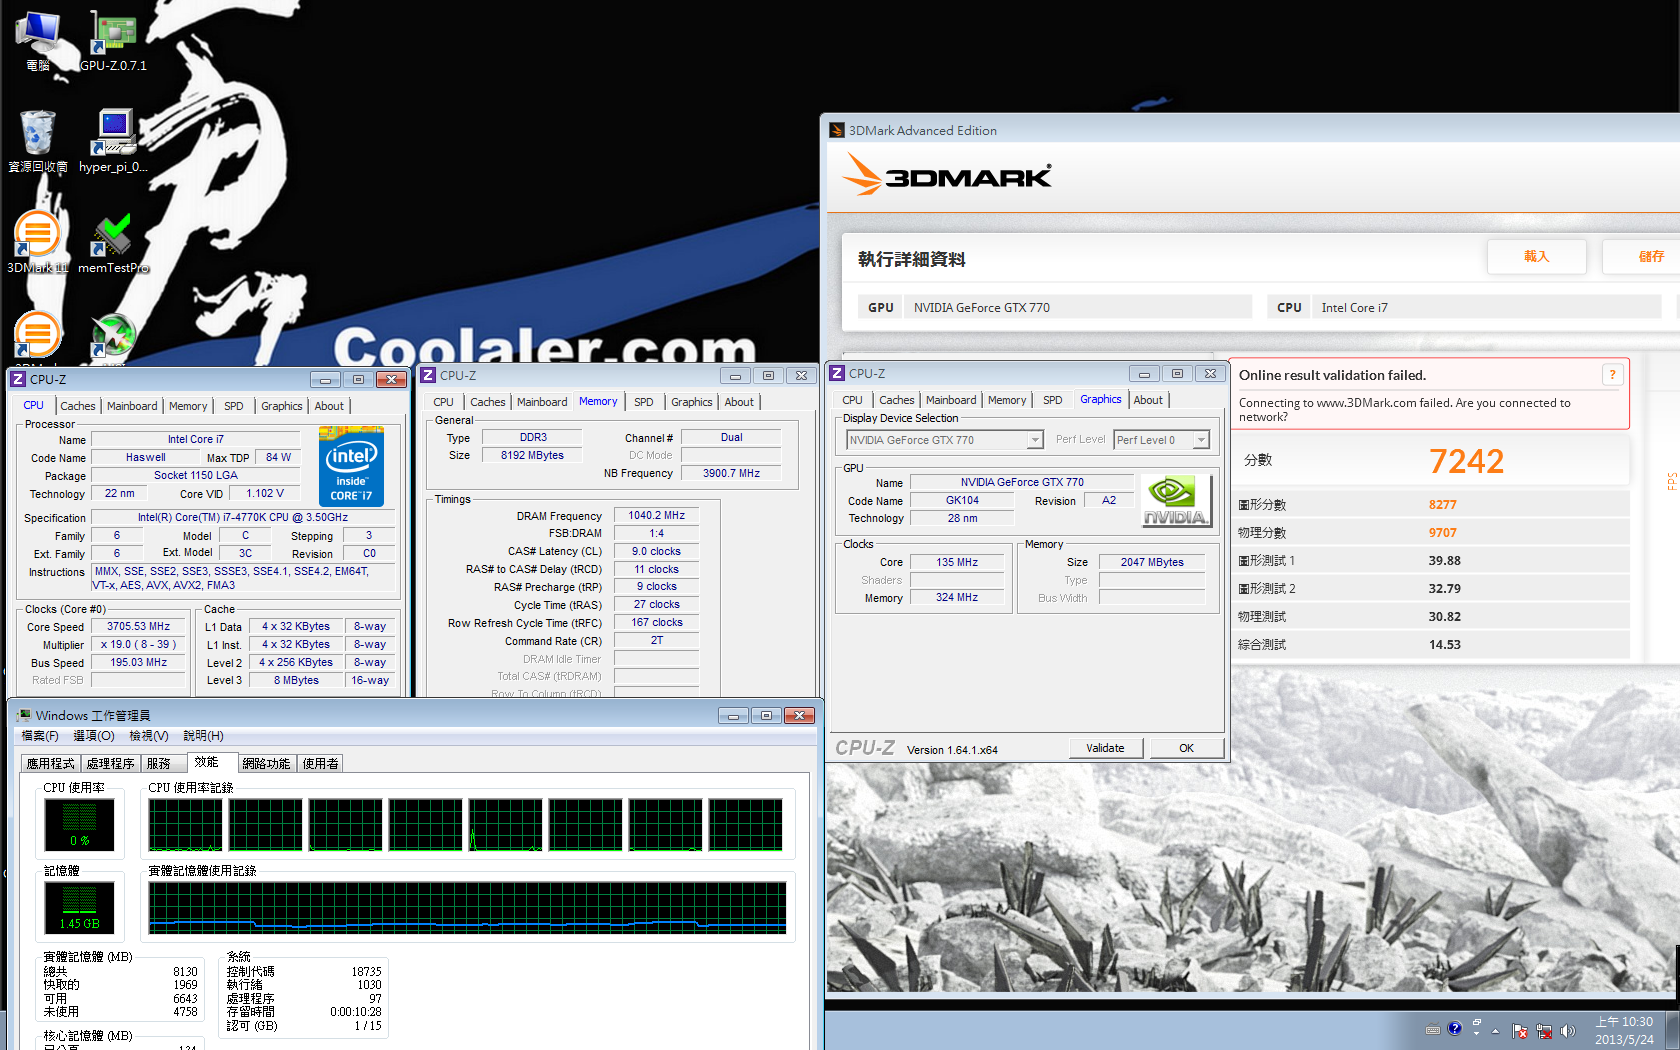Screen dimensions: 1680x1050
Task: Click the memory Size 8192 MBytes field
Action: tap(532, 455)
